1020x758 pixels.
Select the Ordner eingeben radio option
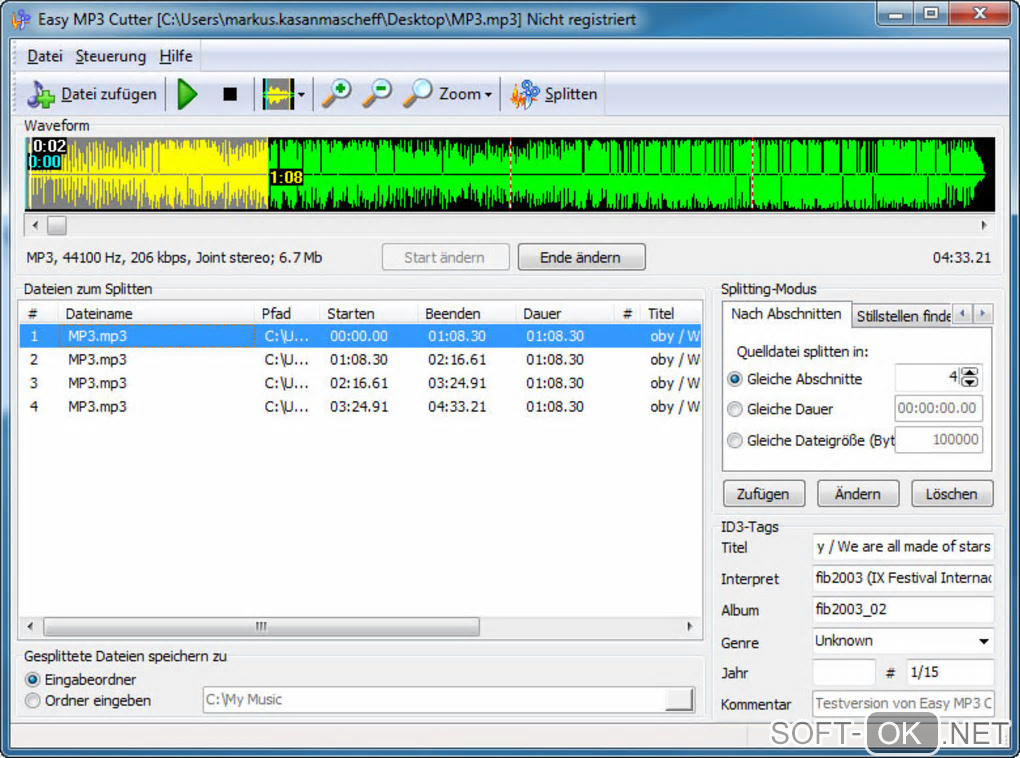click(33, 701)
